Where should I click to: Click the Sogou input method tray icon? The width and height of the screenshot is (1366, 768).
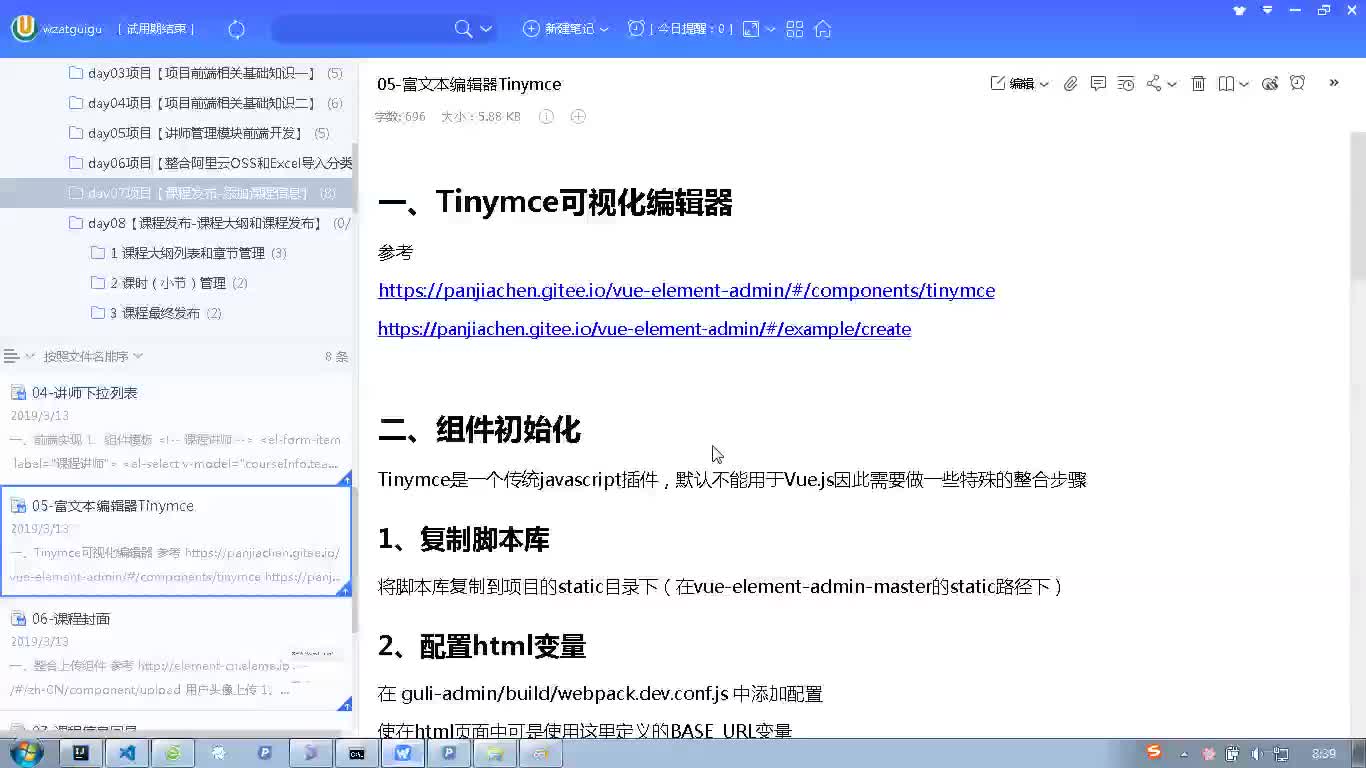pos(1154,752)
